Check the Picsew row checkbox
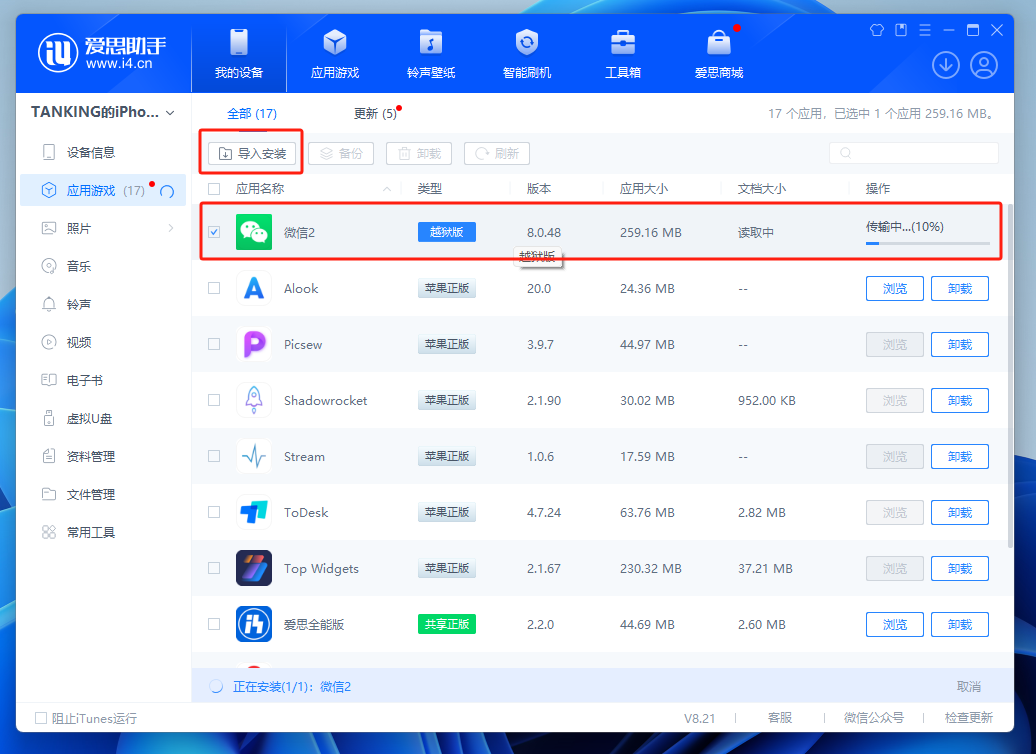This screenshot has height=754, width=1036. [214, 344]
